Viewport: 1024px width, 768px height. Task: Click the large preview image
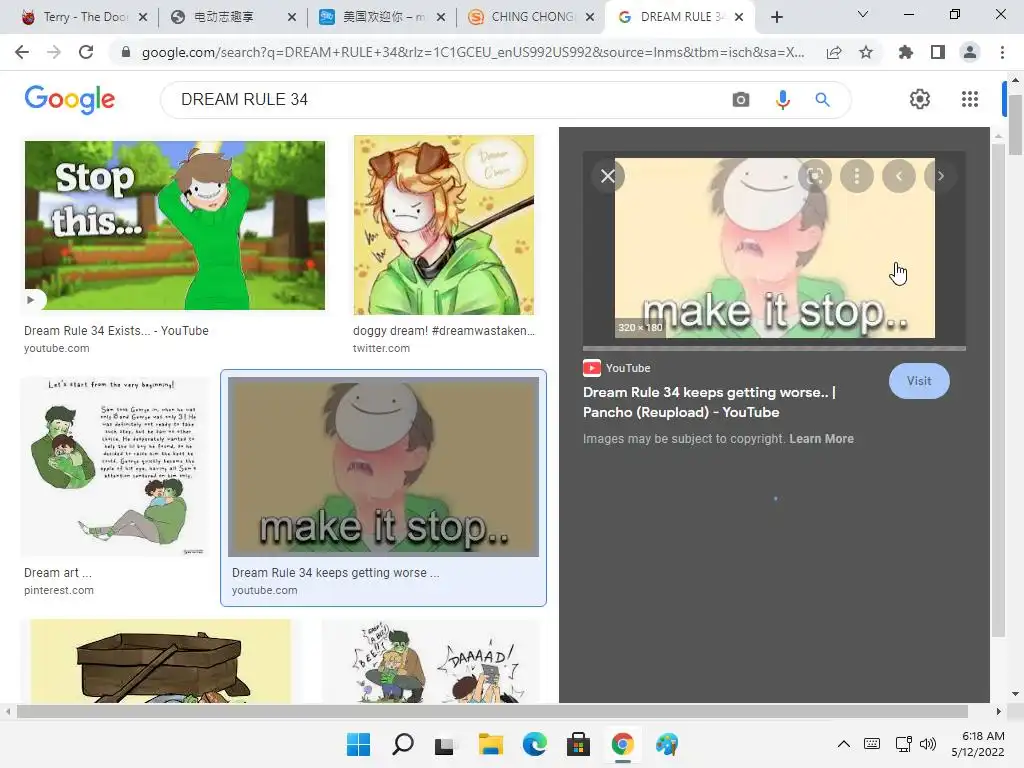[x=775, y=248]
